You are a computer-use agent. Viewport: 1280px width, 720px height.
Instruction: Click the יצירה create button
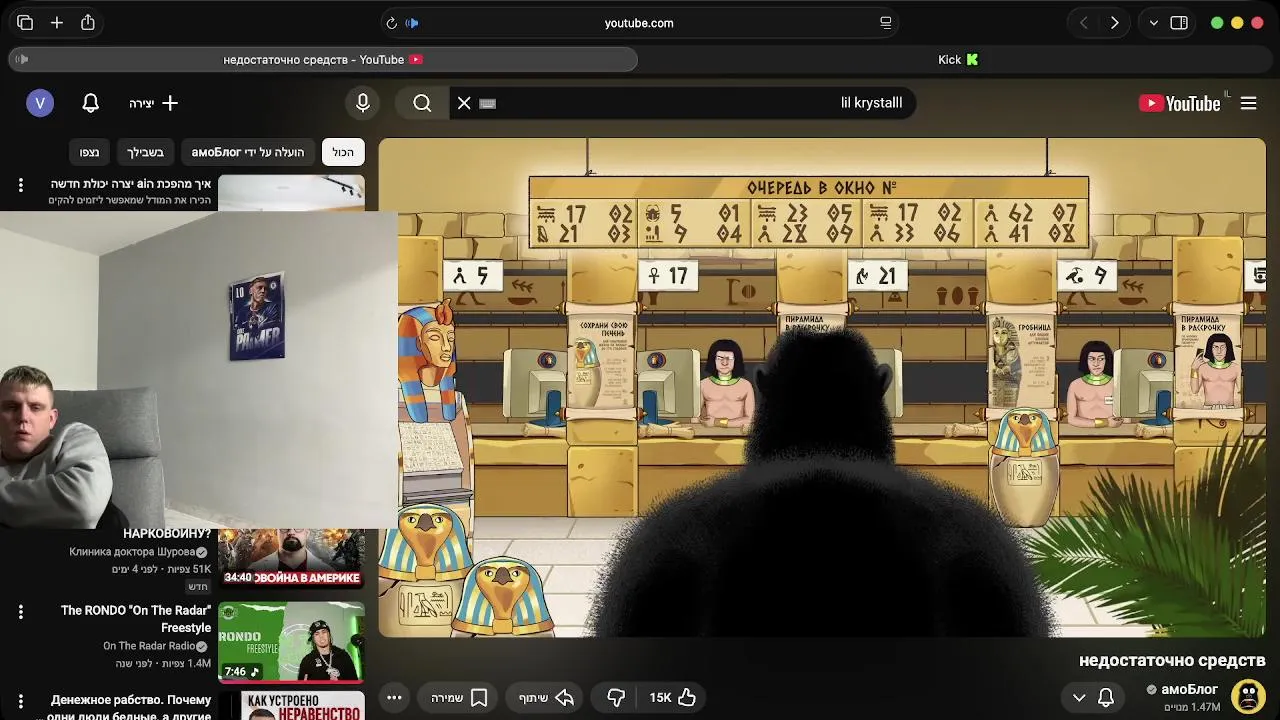coord(154,103)
